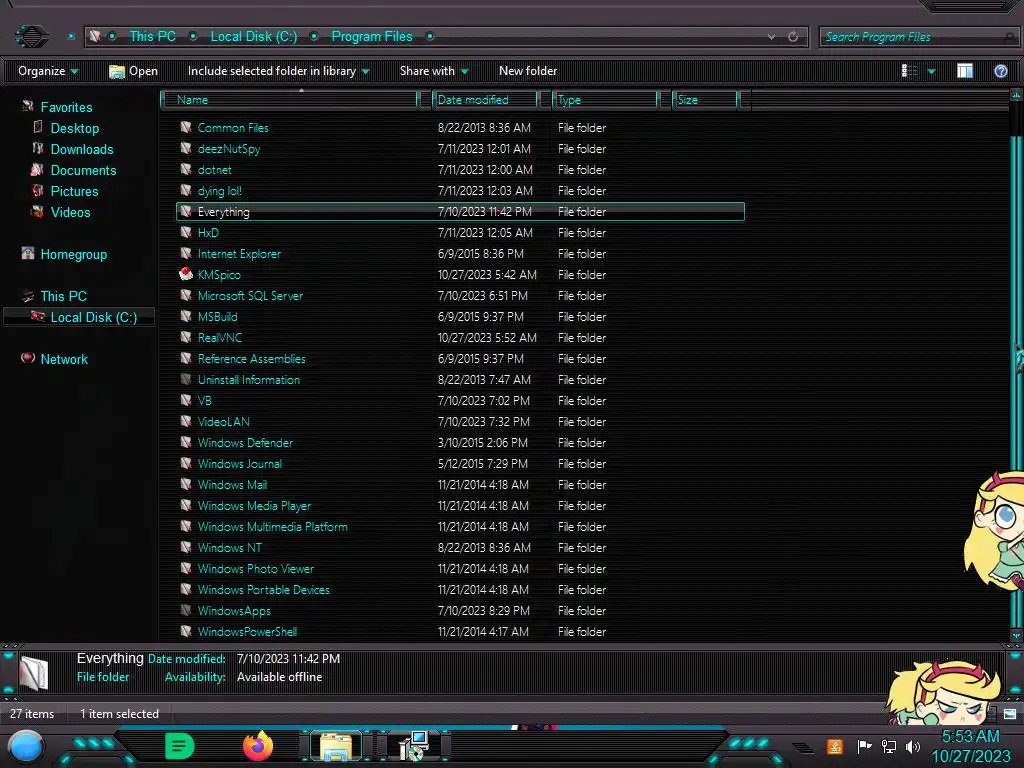This screenshot has width=1024, height=768.
Task: Select the "Windows Mail" folder name
Action: (232, 485)
